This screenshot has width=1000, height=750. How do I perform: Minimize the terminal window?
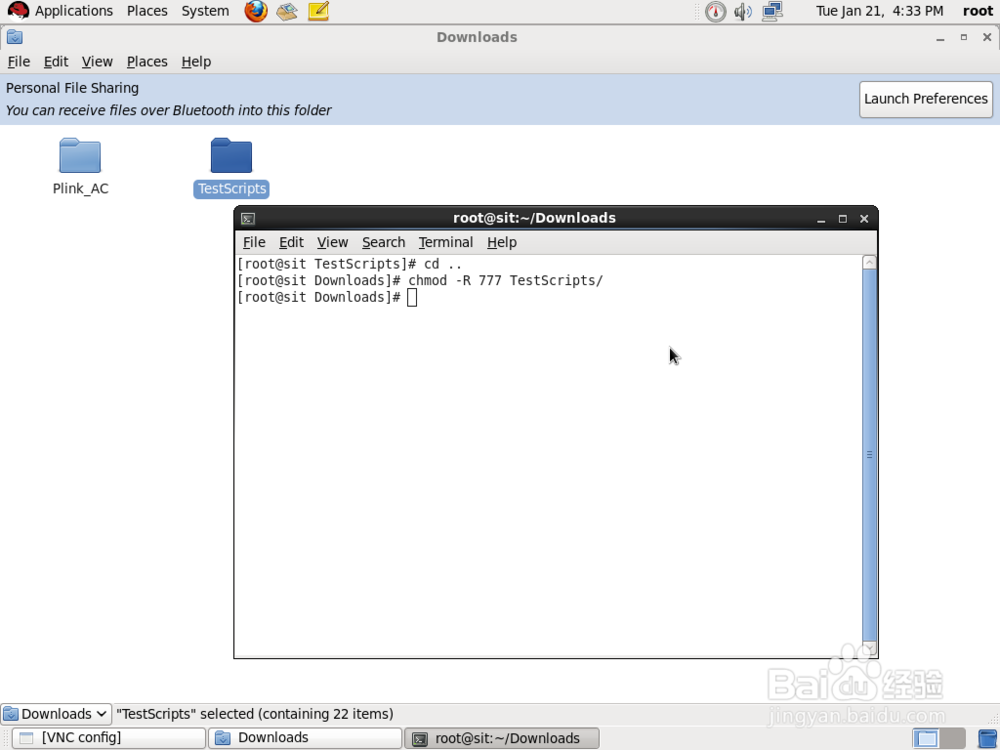(821, 219)
